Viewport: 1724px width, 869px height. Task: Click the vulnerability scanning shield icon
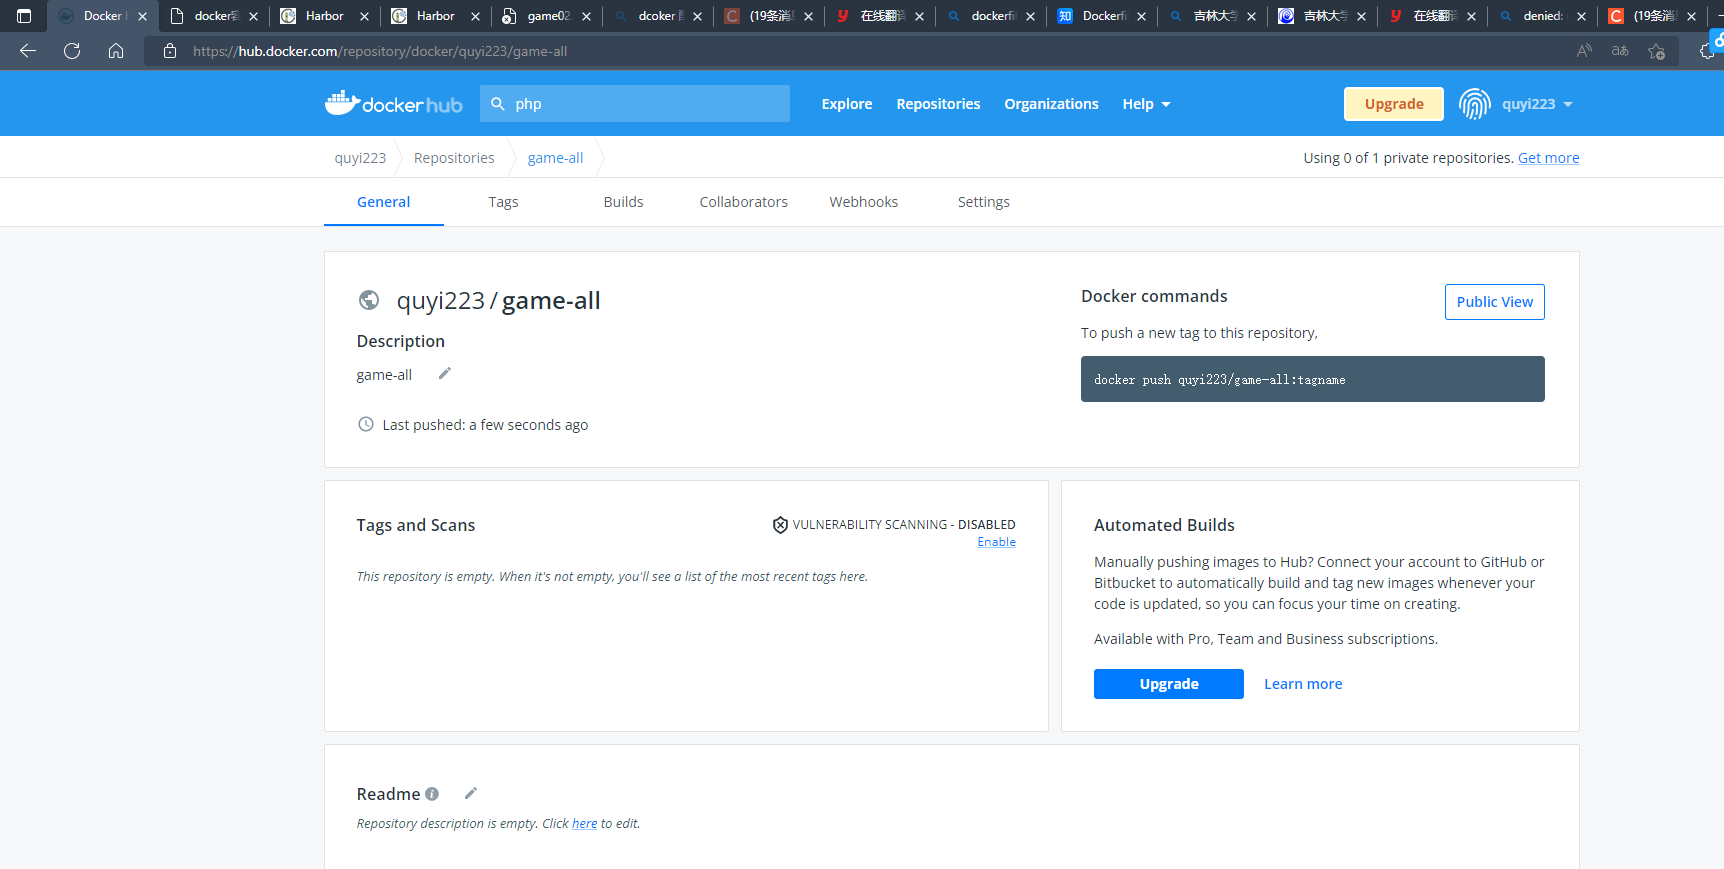point(780,525)
